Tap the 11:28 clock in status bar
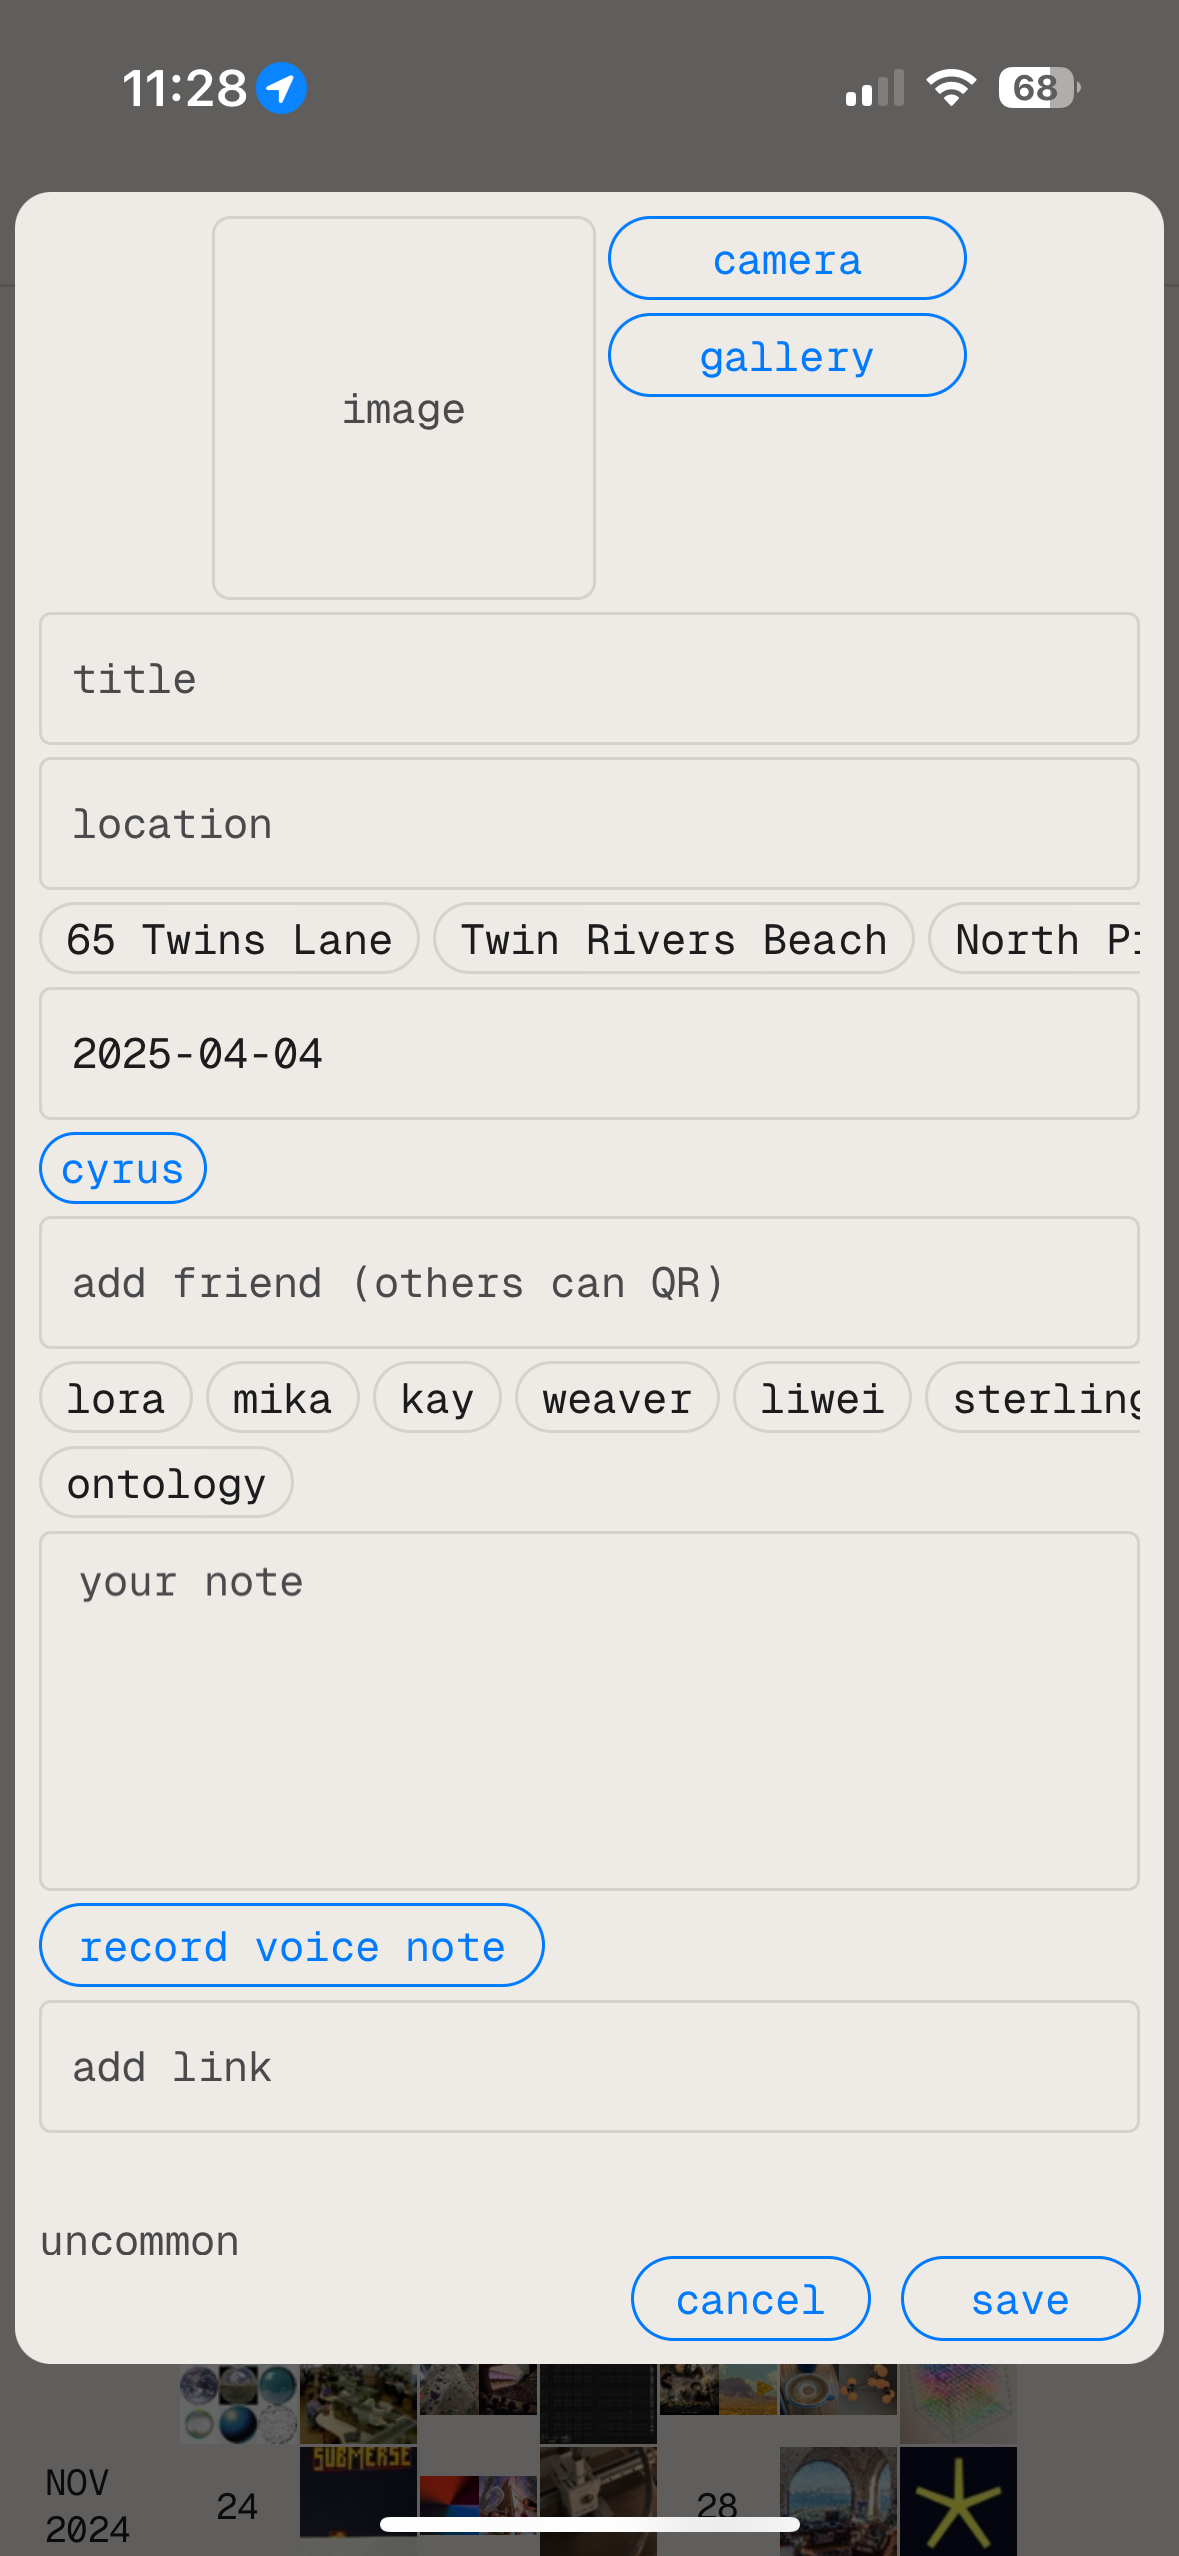 coord(184,89)
